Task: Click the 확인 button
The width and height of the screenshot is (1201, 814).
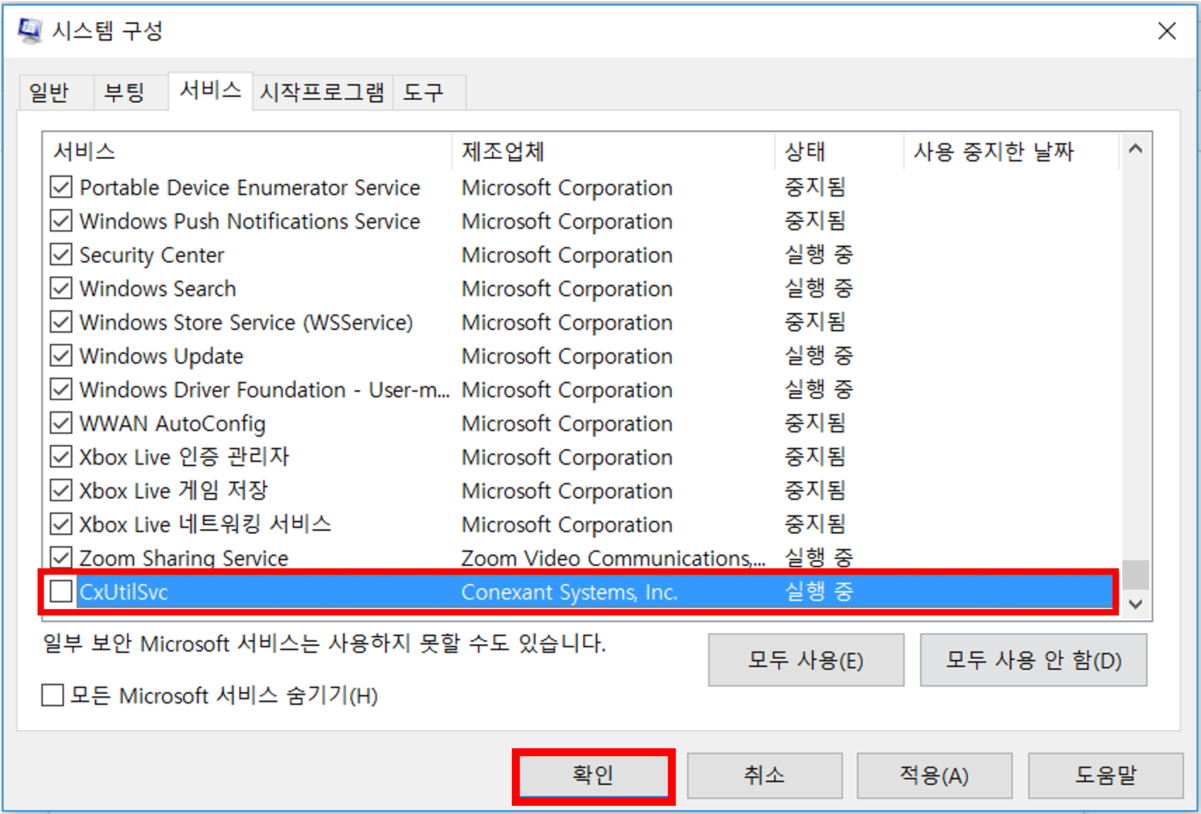Action: [x=593, y=776]
